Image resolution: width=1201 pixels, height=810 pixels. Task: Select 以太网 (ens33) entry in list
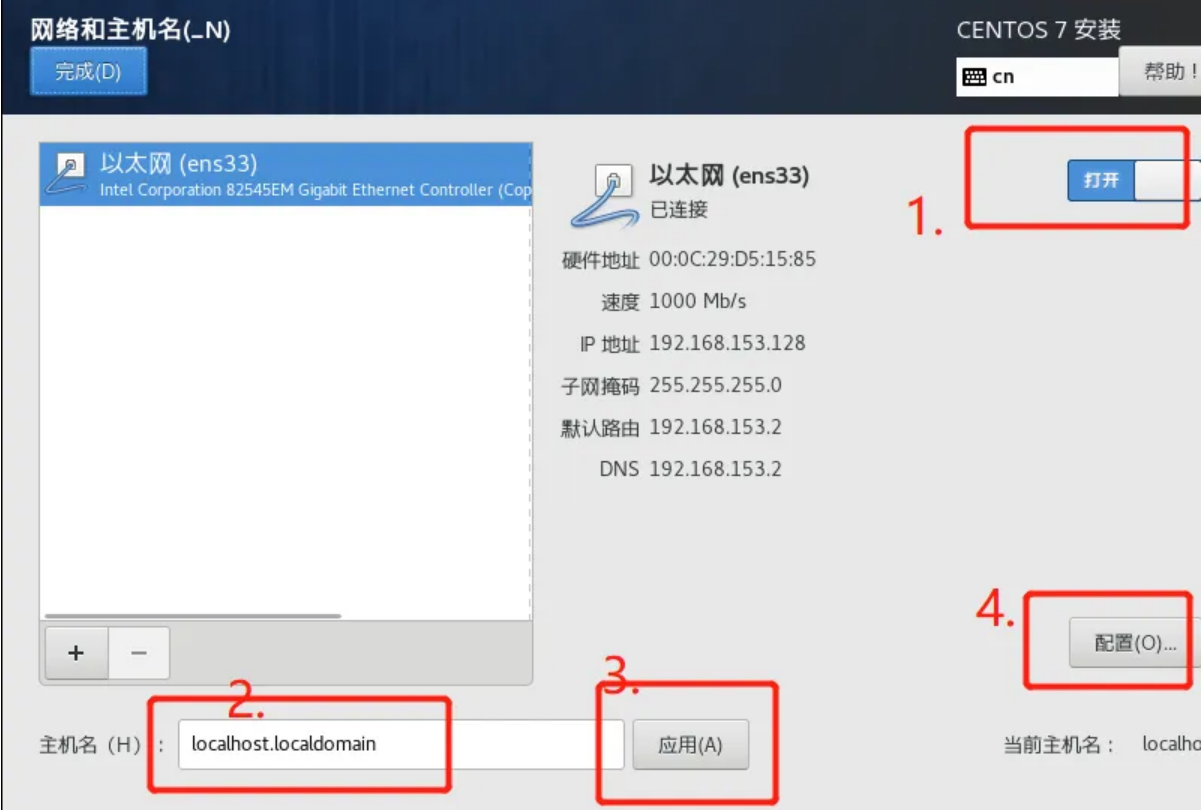click(x=286, y=174)
